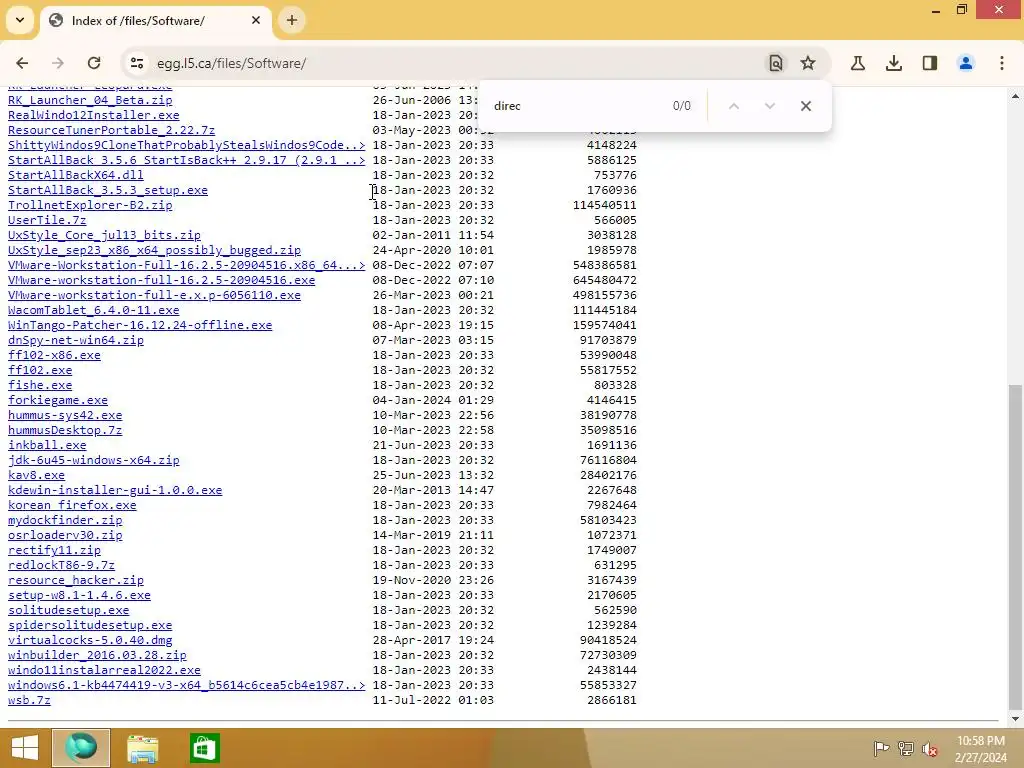Open StartAllBackX64.dll link

[76, 175]
